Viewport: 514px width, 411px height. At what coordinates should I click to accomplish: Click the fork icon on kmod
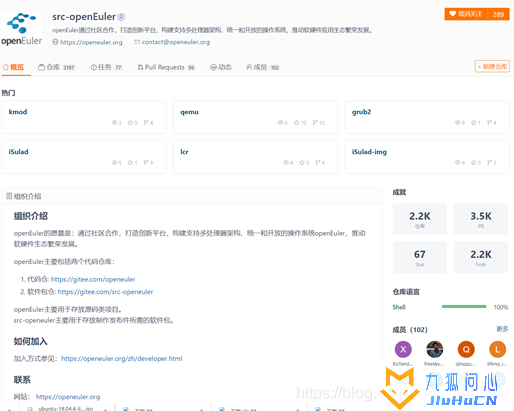pyautogui.click(x=146, y=123)
